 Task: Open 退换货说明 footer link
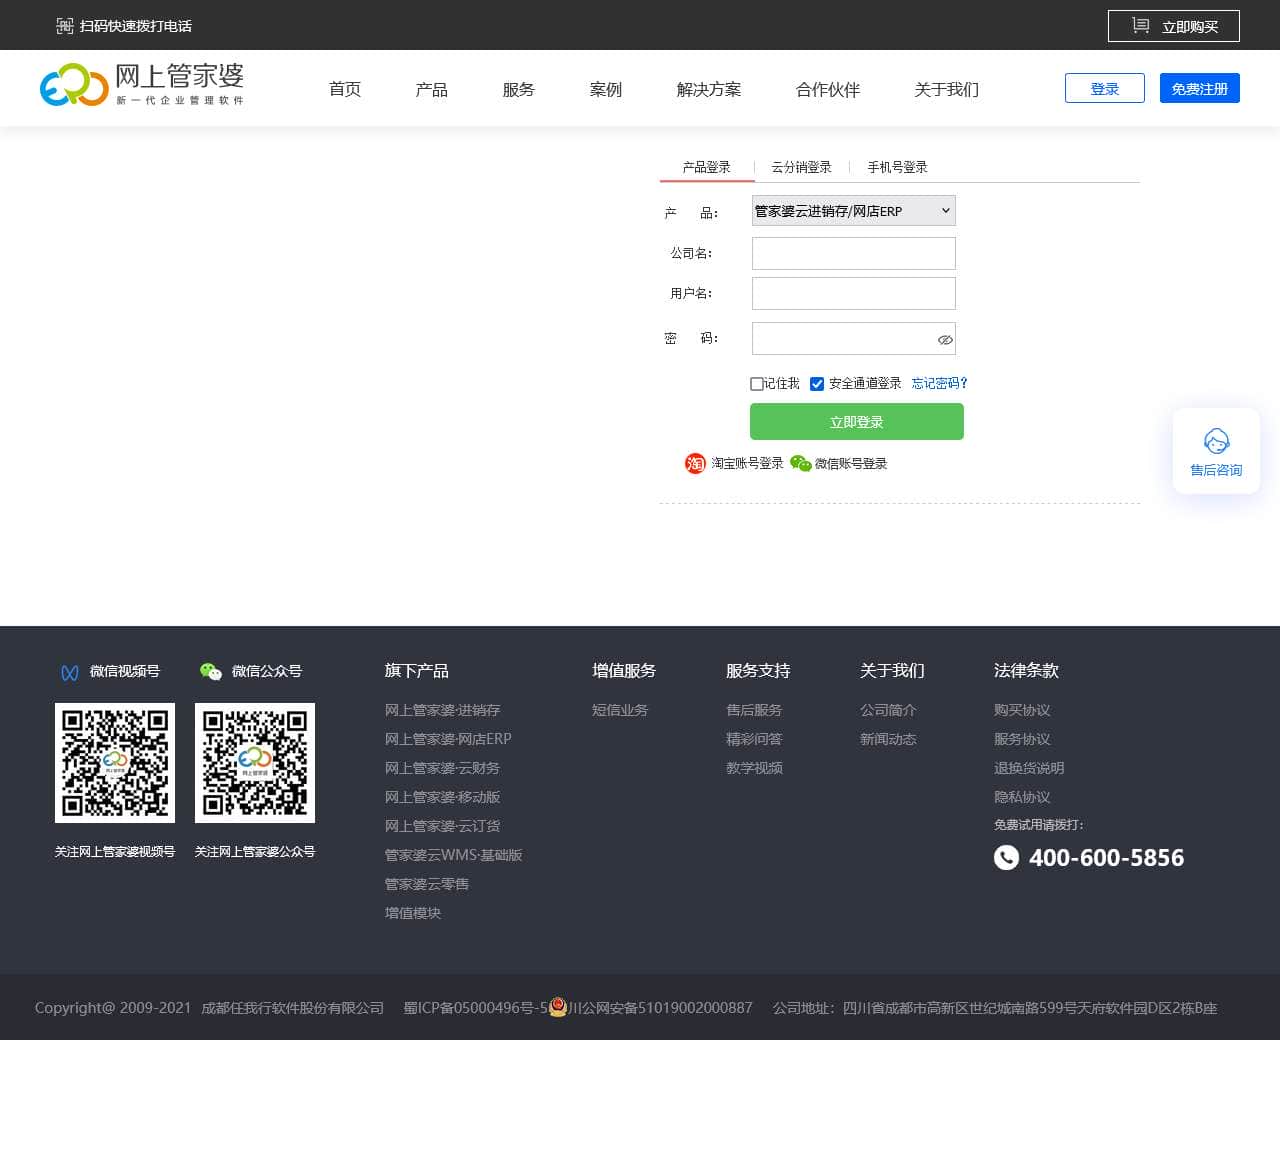pos(1029,768)
